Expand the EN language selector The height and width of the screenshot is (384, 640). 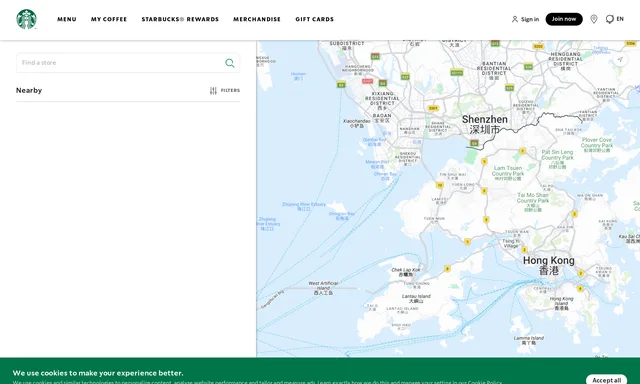click(x=620, y=19)
